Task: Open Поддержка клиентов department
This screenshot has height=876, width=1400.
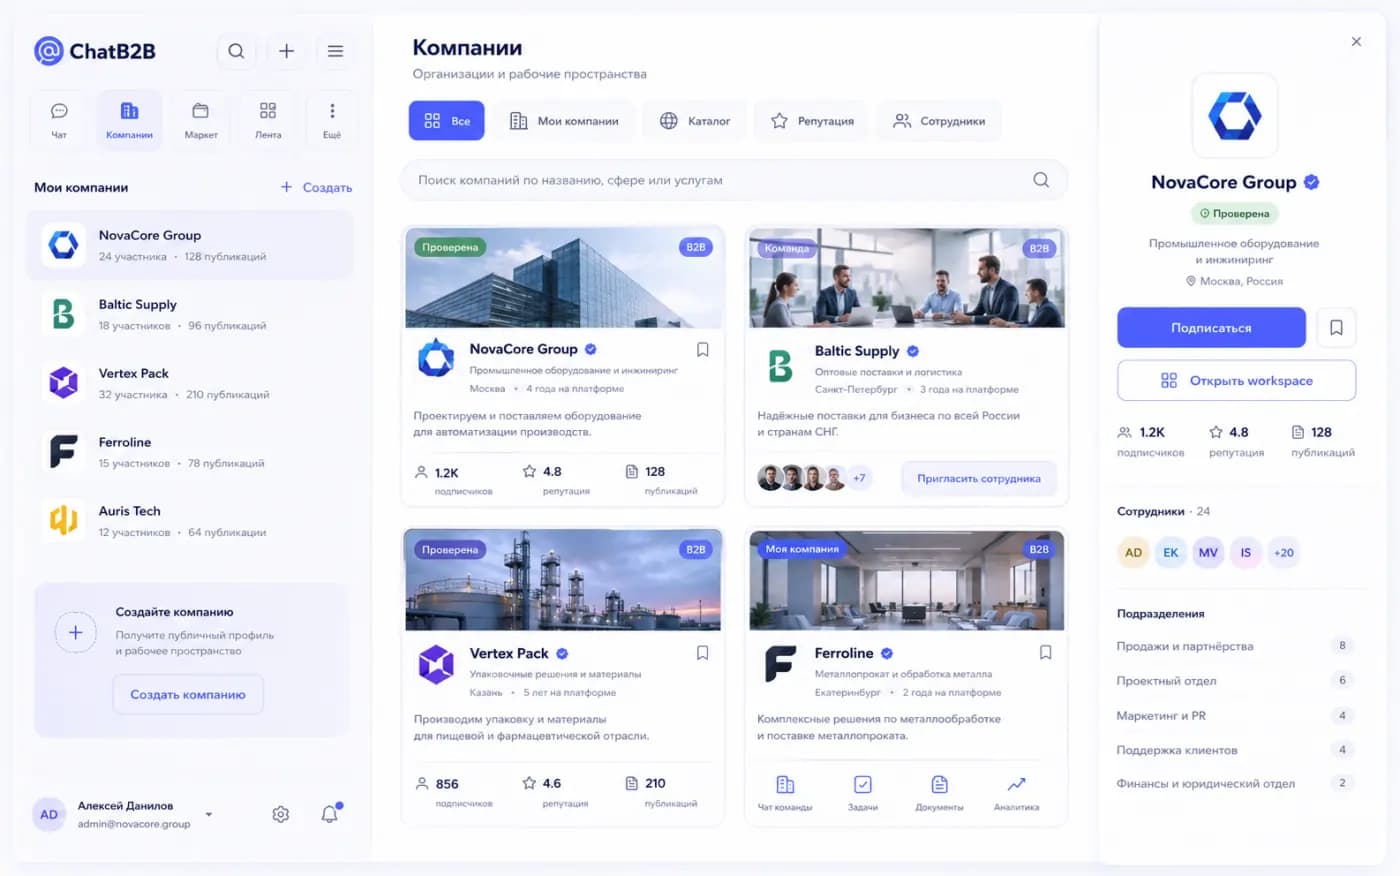Action: click(x=1236, y=749)
